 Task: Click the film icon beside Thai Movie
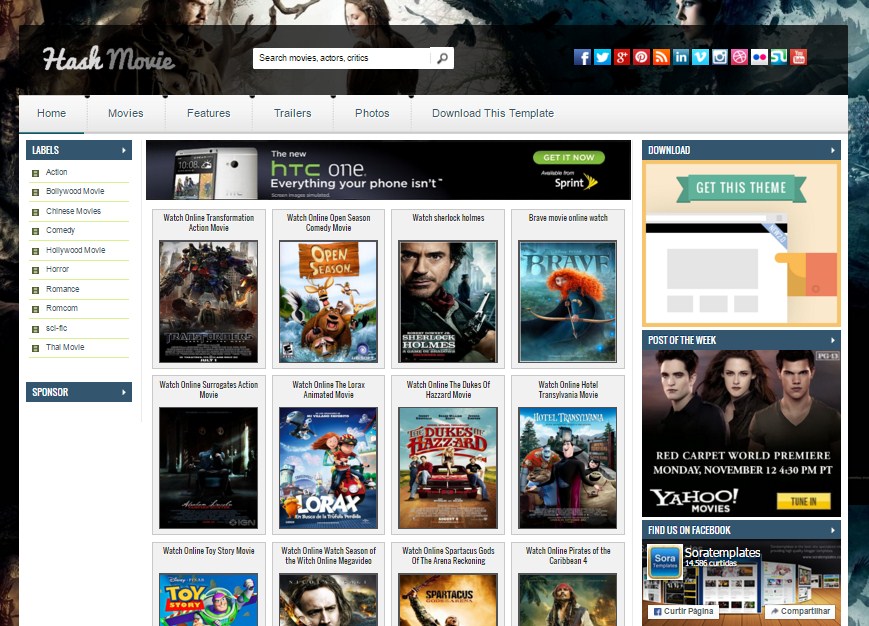[x=35, y=348]
